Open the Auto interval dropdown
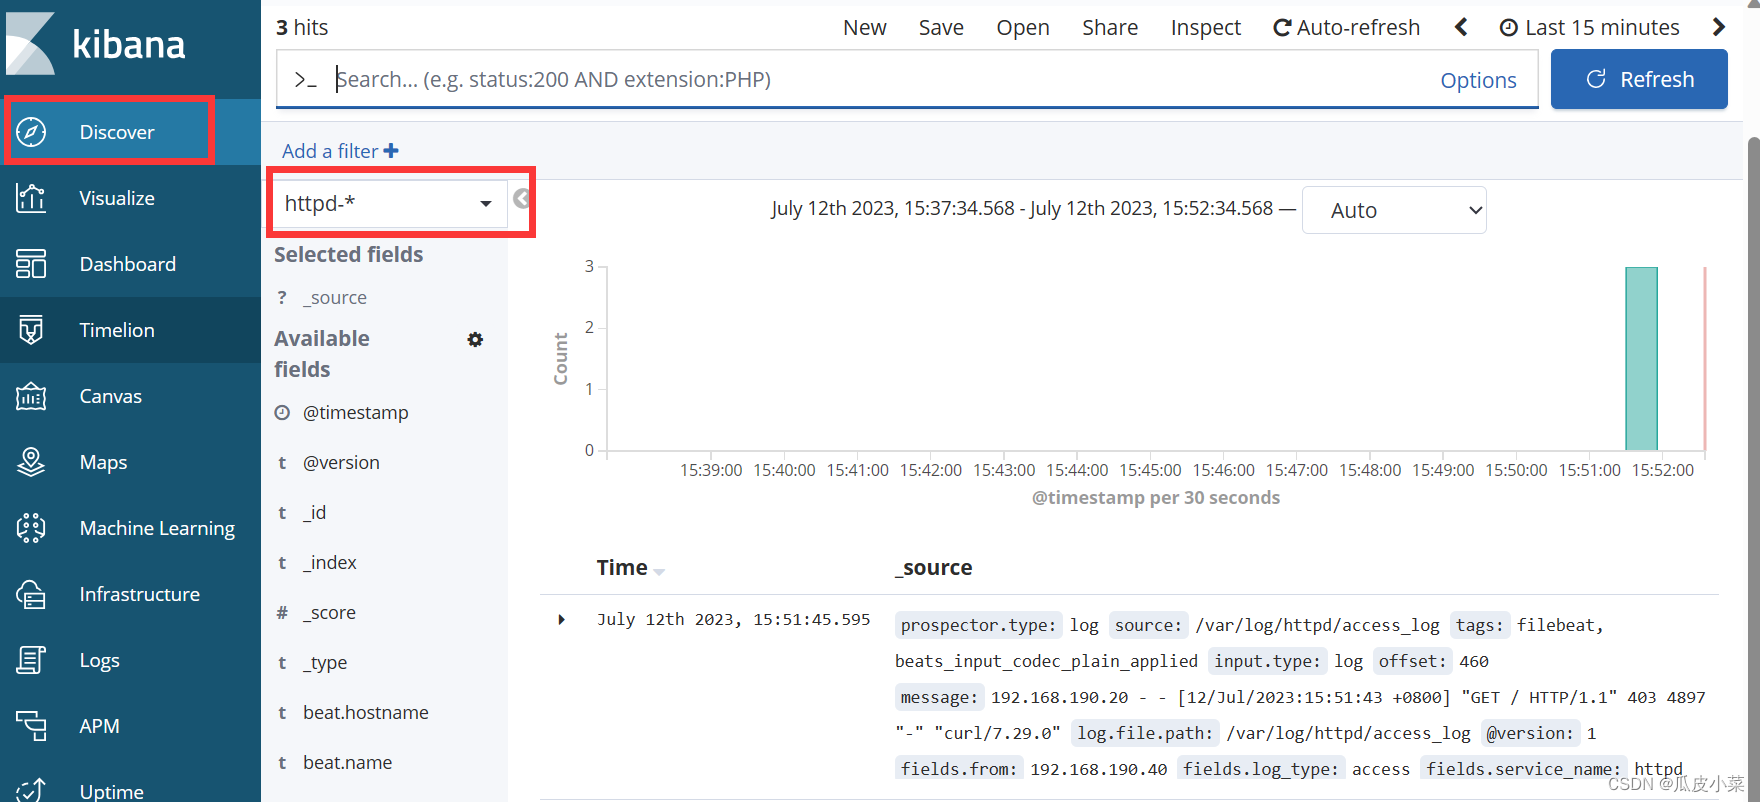 tap(1394, 210)
